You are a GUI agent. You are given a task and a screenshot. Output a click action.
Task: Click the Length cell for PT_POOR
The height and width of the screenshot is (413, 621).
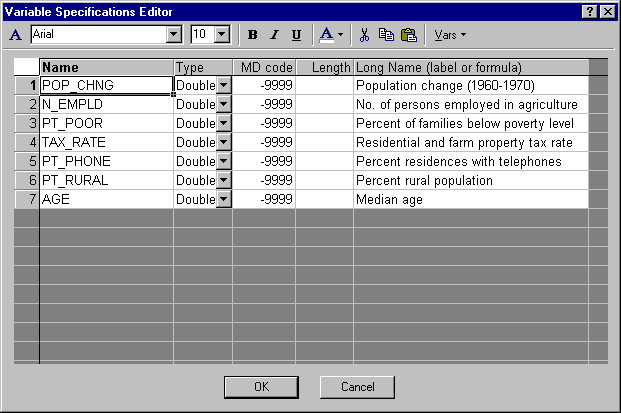tap(324, 123)
